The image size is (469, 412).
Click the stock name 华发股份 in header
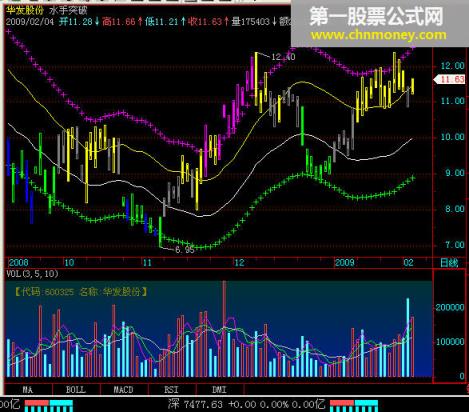(25, 11)
